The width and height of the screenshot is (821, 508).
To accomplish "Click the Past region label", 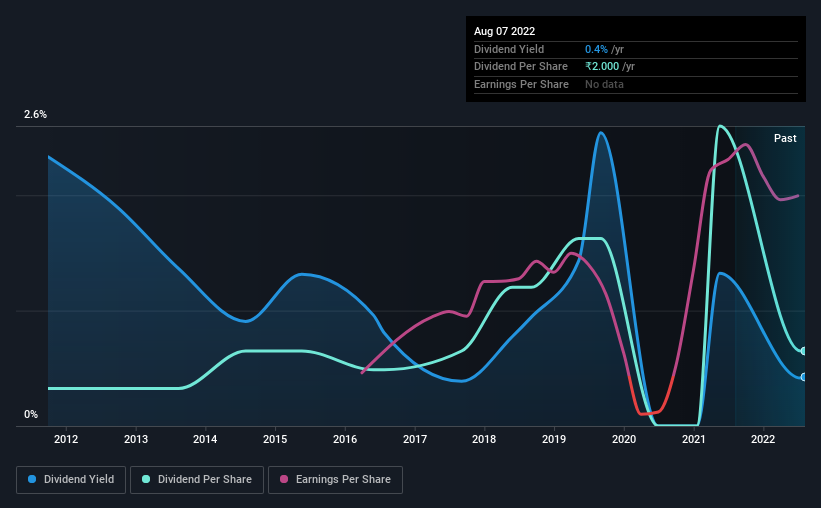I will pos(785,138).
